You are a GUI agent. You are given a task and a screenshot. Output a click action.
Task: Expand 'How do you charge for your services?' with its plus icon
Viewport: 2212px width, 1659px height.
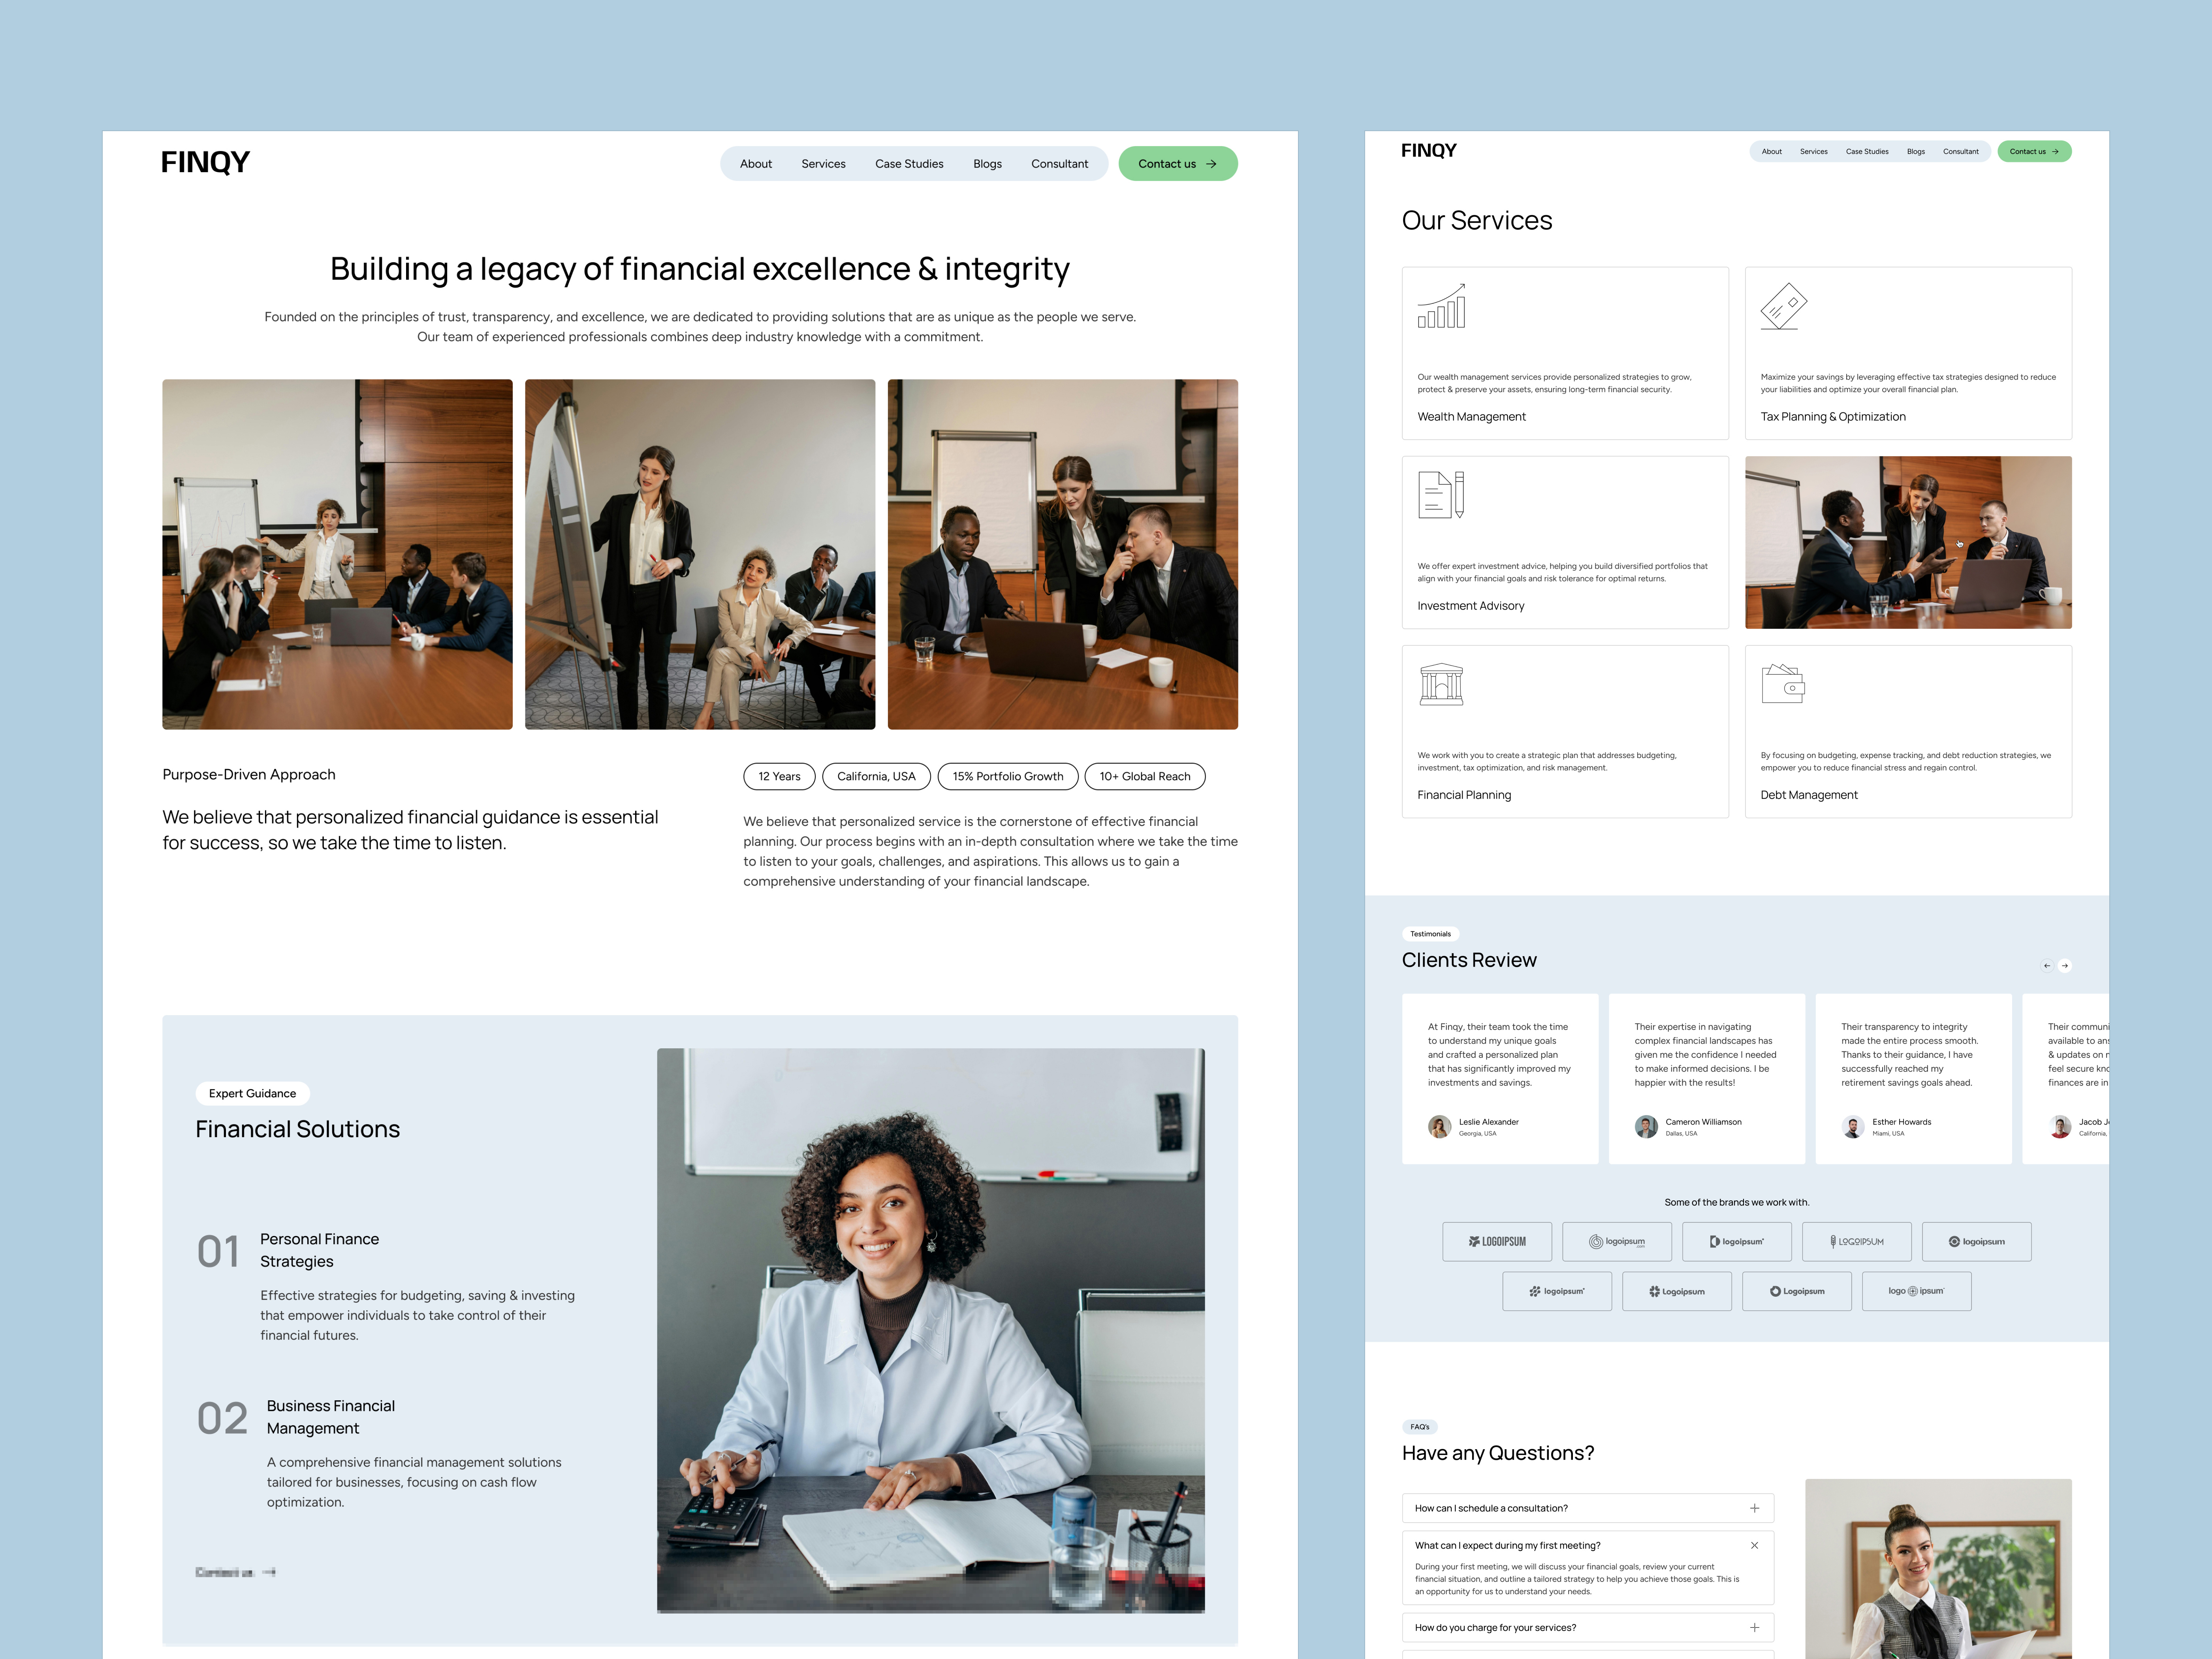pyautogui.click(x=1754, y=1628)
